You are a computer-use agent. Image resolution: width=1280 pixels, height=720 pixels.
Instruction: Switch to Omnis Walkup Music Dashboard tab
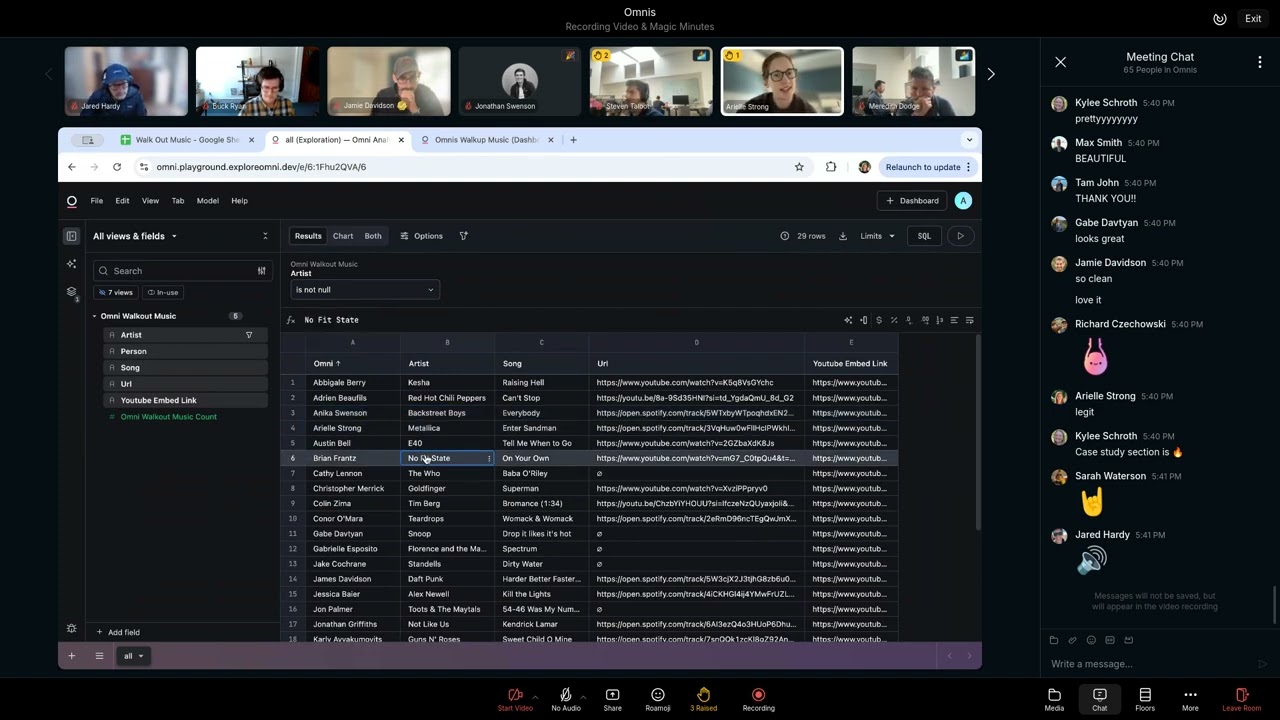[x=485, y=140]
